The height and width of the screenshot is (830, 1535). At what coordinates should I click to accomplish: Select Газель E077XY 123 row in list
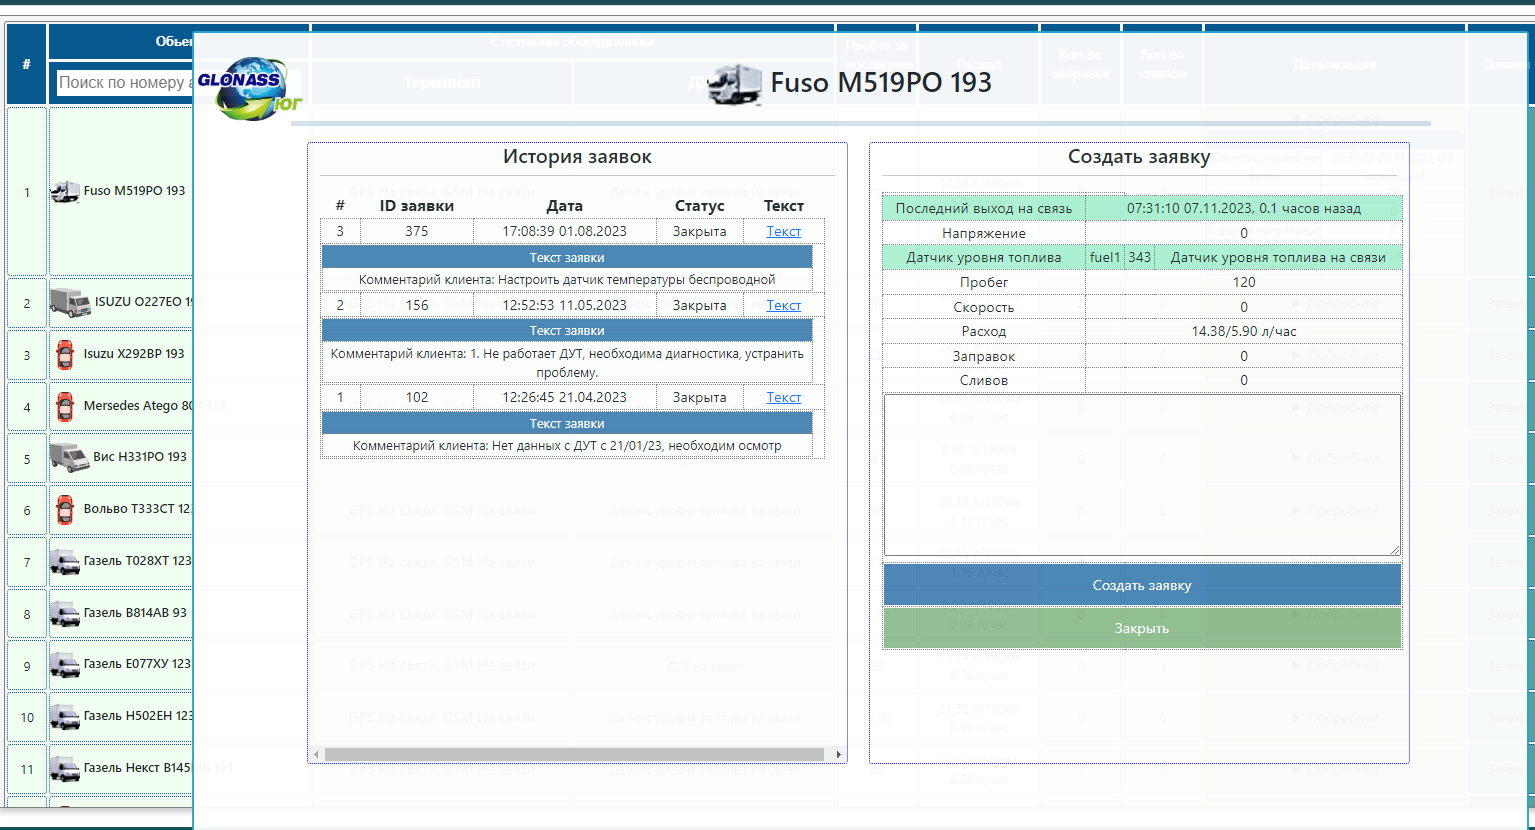136,664
